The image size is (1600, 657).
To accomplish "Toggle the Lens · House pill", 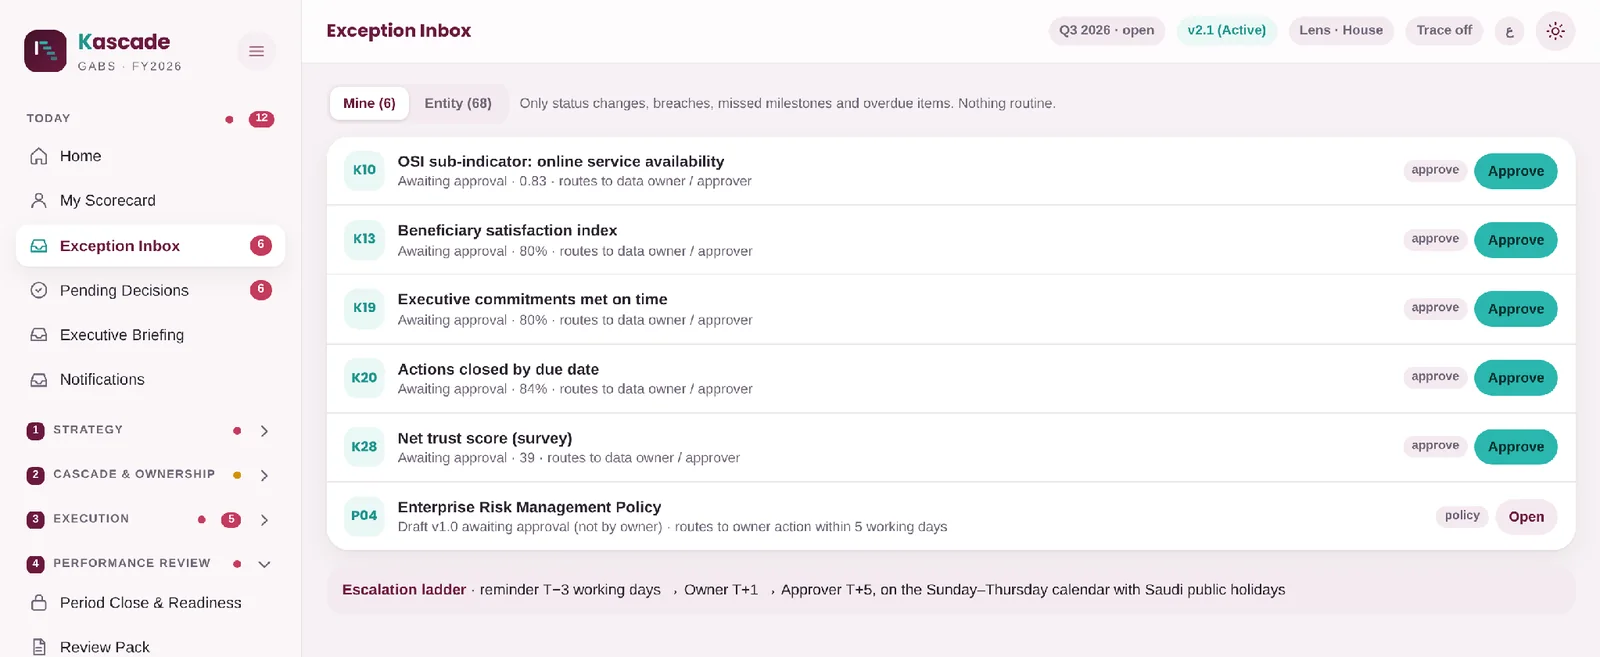I will click(1341, 31).
